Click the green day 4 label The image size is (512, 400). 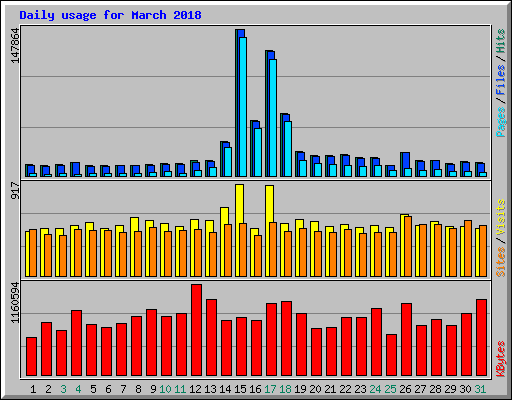click(78, 389)
